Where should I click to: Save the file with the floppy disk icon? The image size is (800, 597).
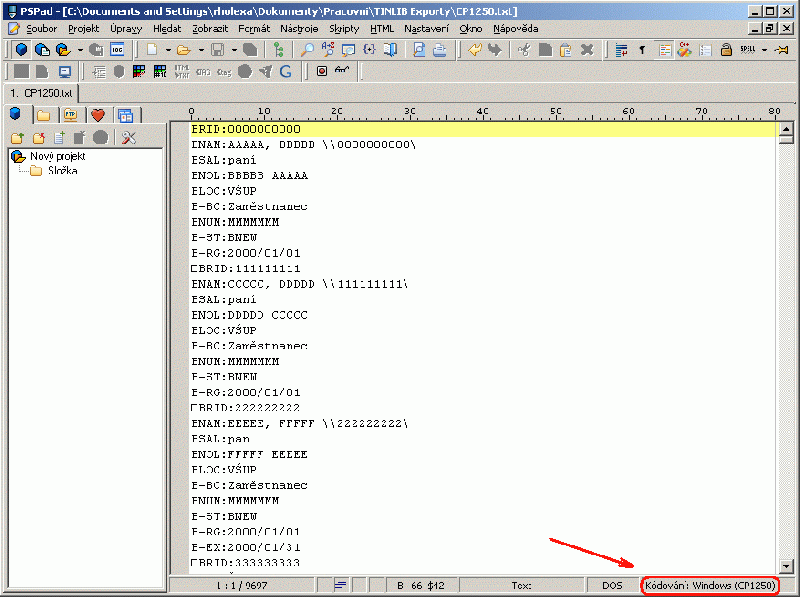pos(218,49)
